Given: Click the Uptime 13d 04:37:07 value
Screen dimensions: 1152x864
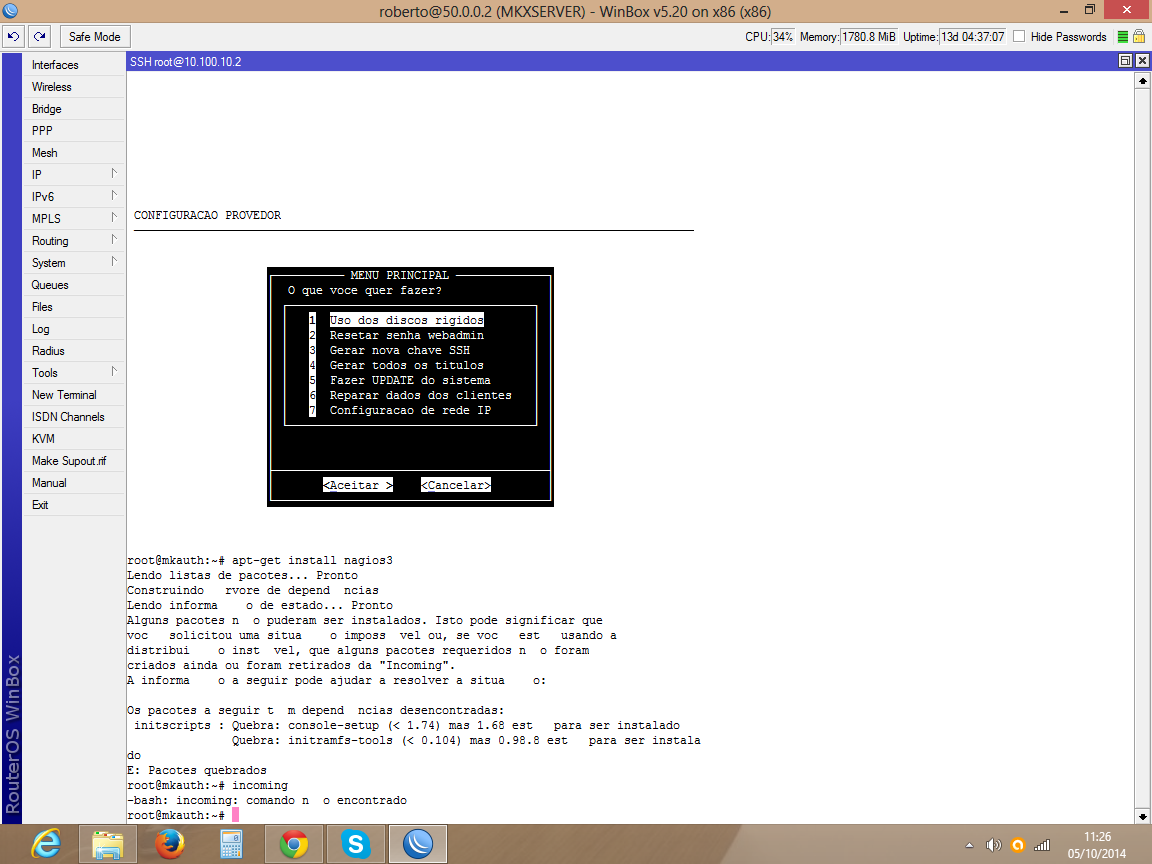Looking at the screenshot, I should (x=973, y=37).
